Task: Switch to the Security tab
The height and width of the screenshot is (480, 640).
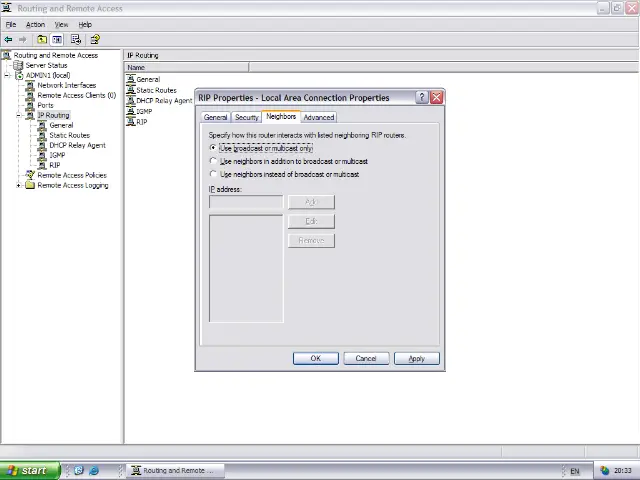Action: pyautogui.click(x=247, y=118)
